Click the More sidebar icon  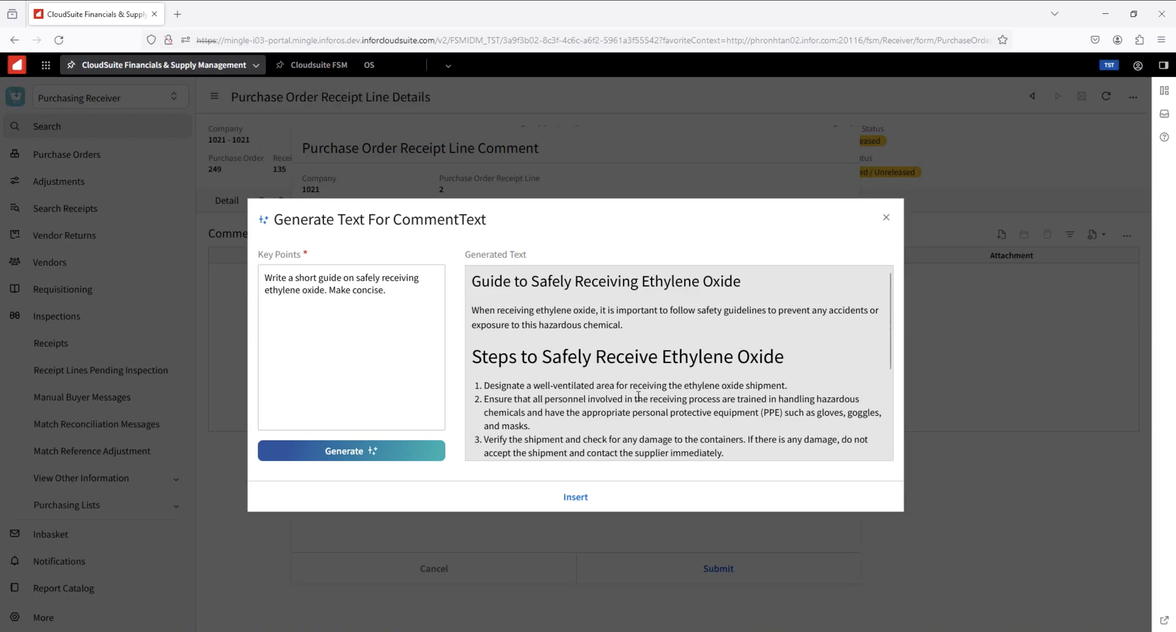click(14, 617)
